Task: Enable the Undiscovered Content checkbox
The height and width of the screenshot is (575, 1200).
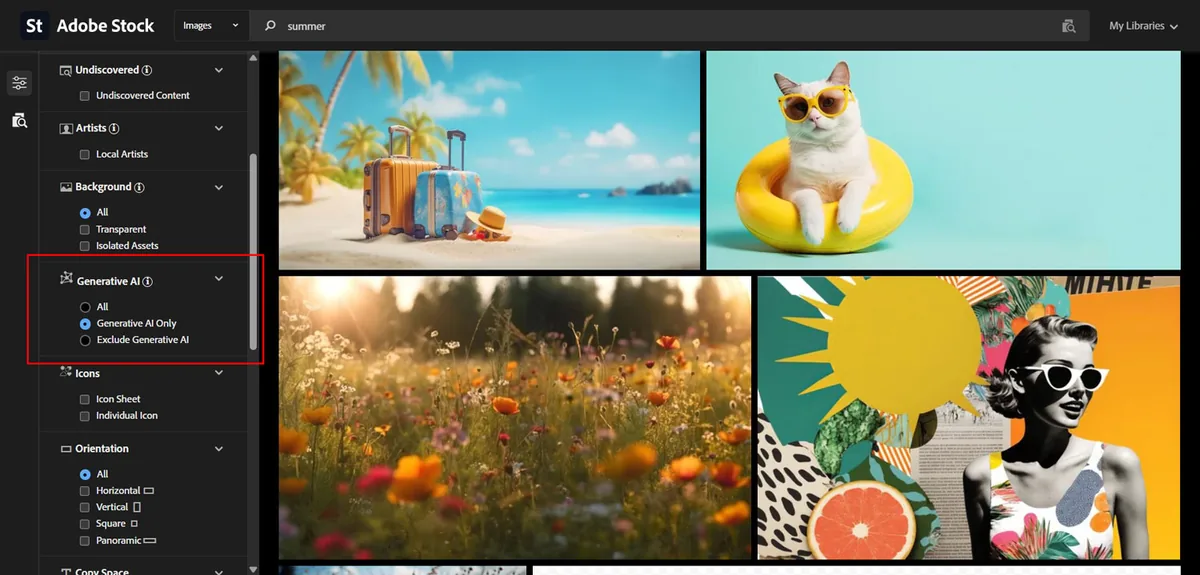Action: pos(85,96)
